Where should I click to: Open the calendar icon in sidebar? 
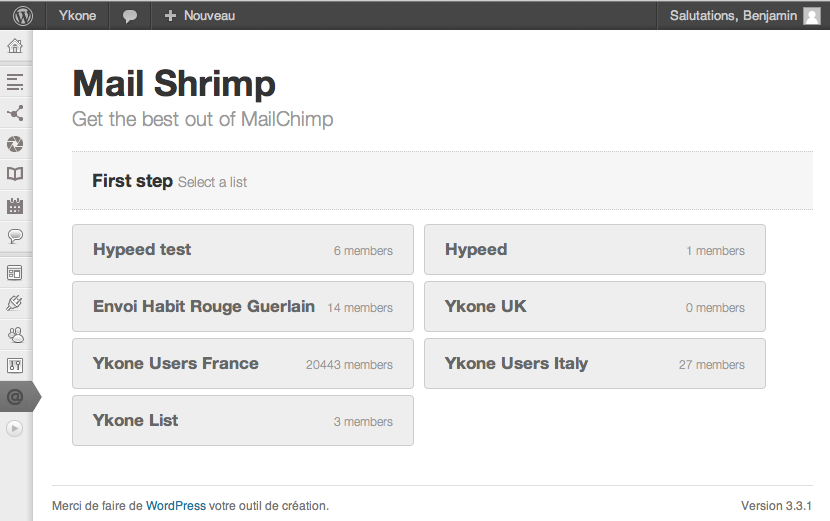pyautogui.click(x=15, y=205)
